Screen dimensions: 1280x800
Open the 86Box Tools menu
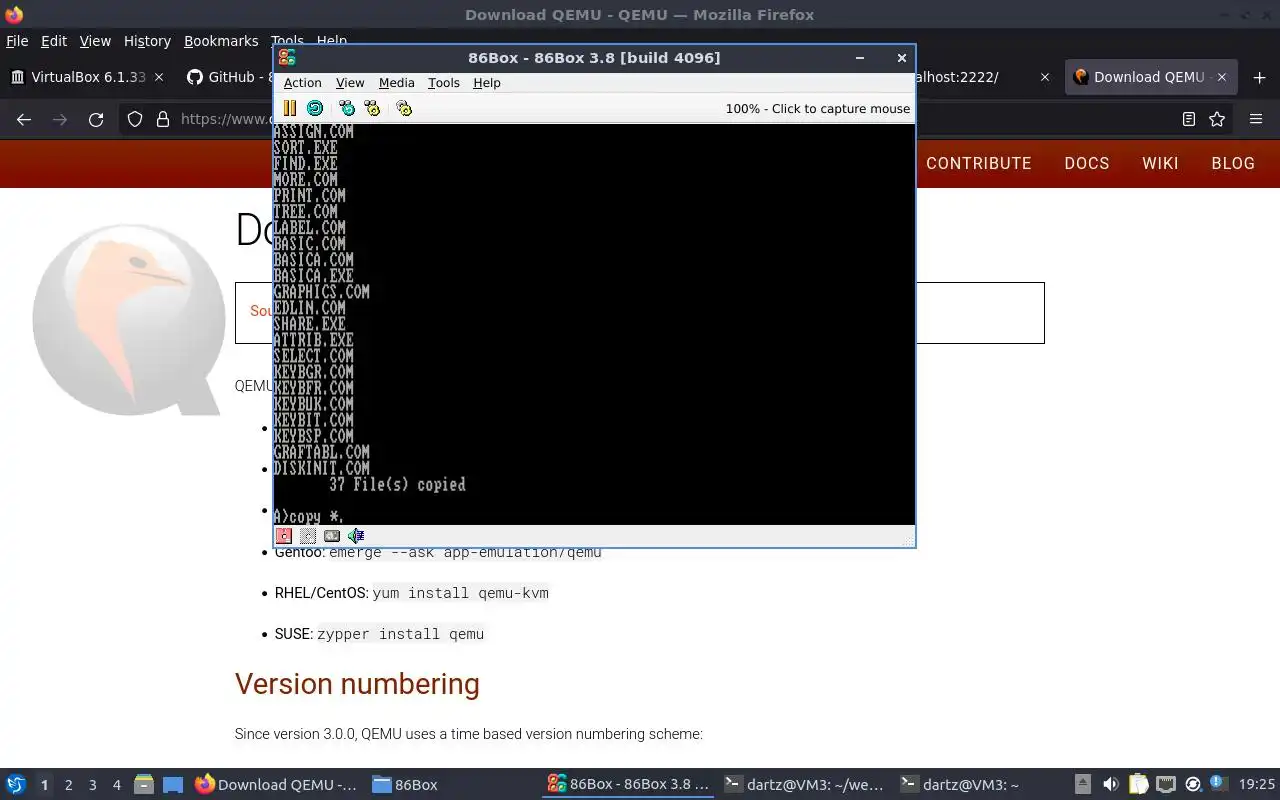[444, 83]
